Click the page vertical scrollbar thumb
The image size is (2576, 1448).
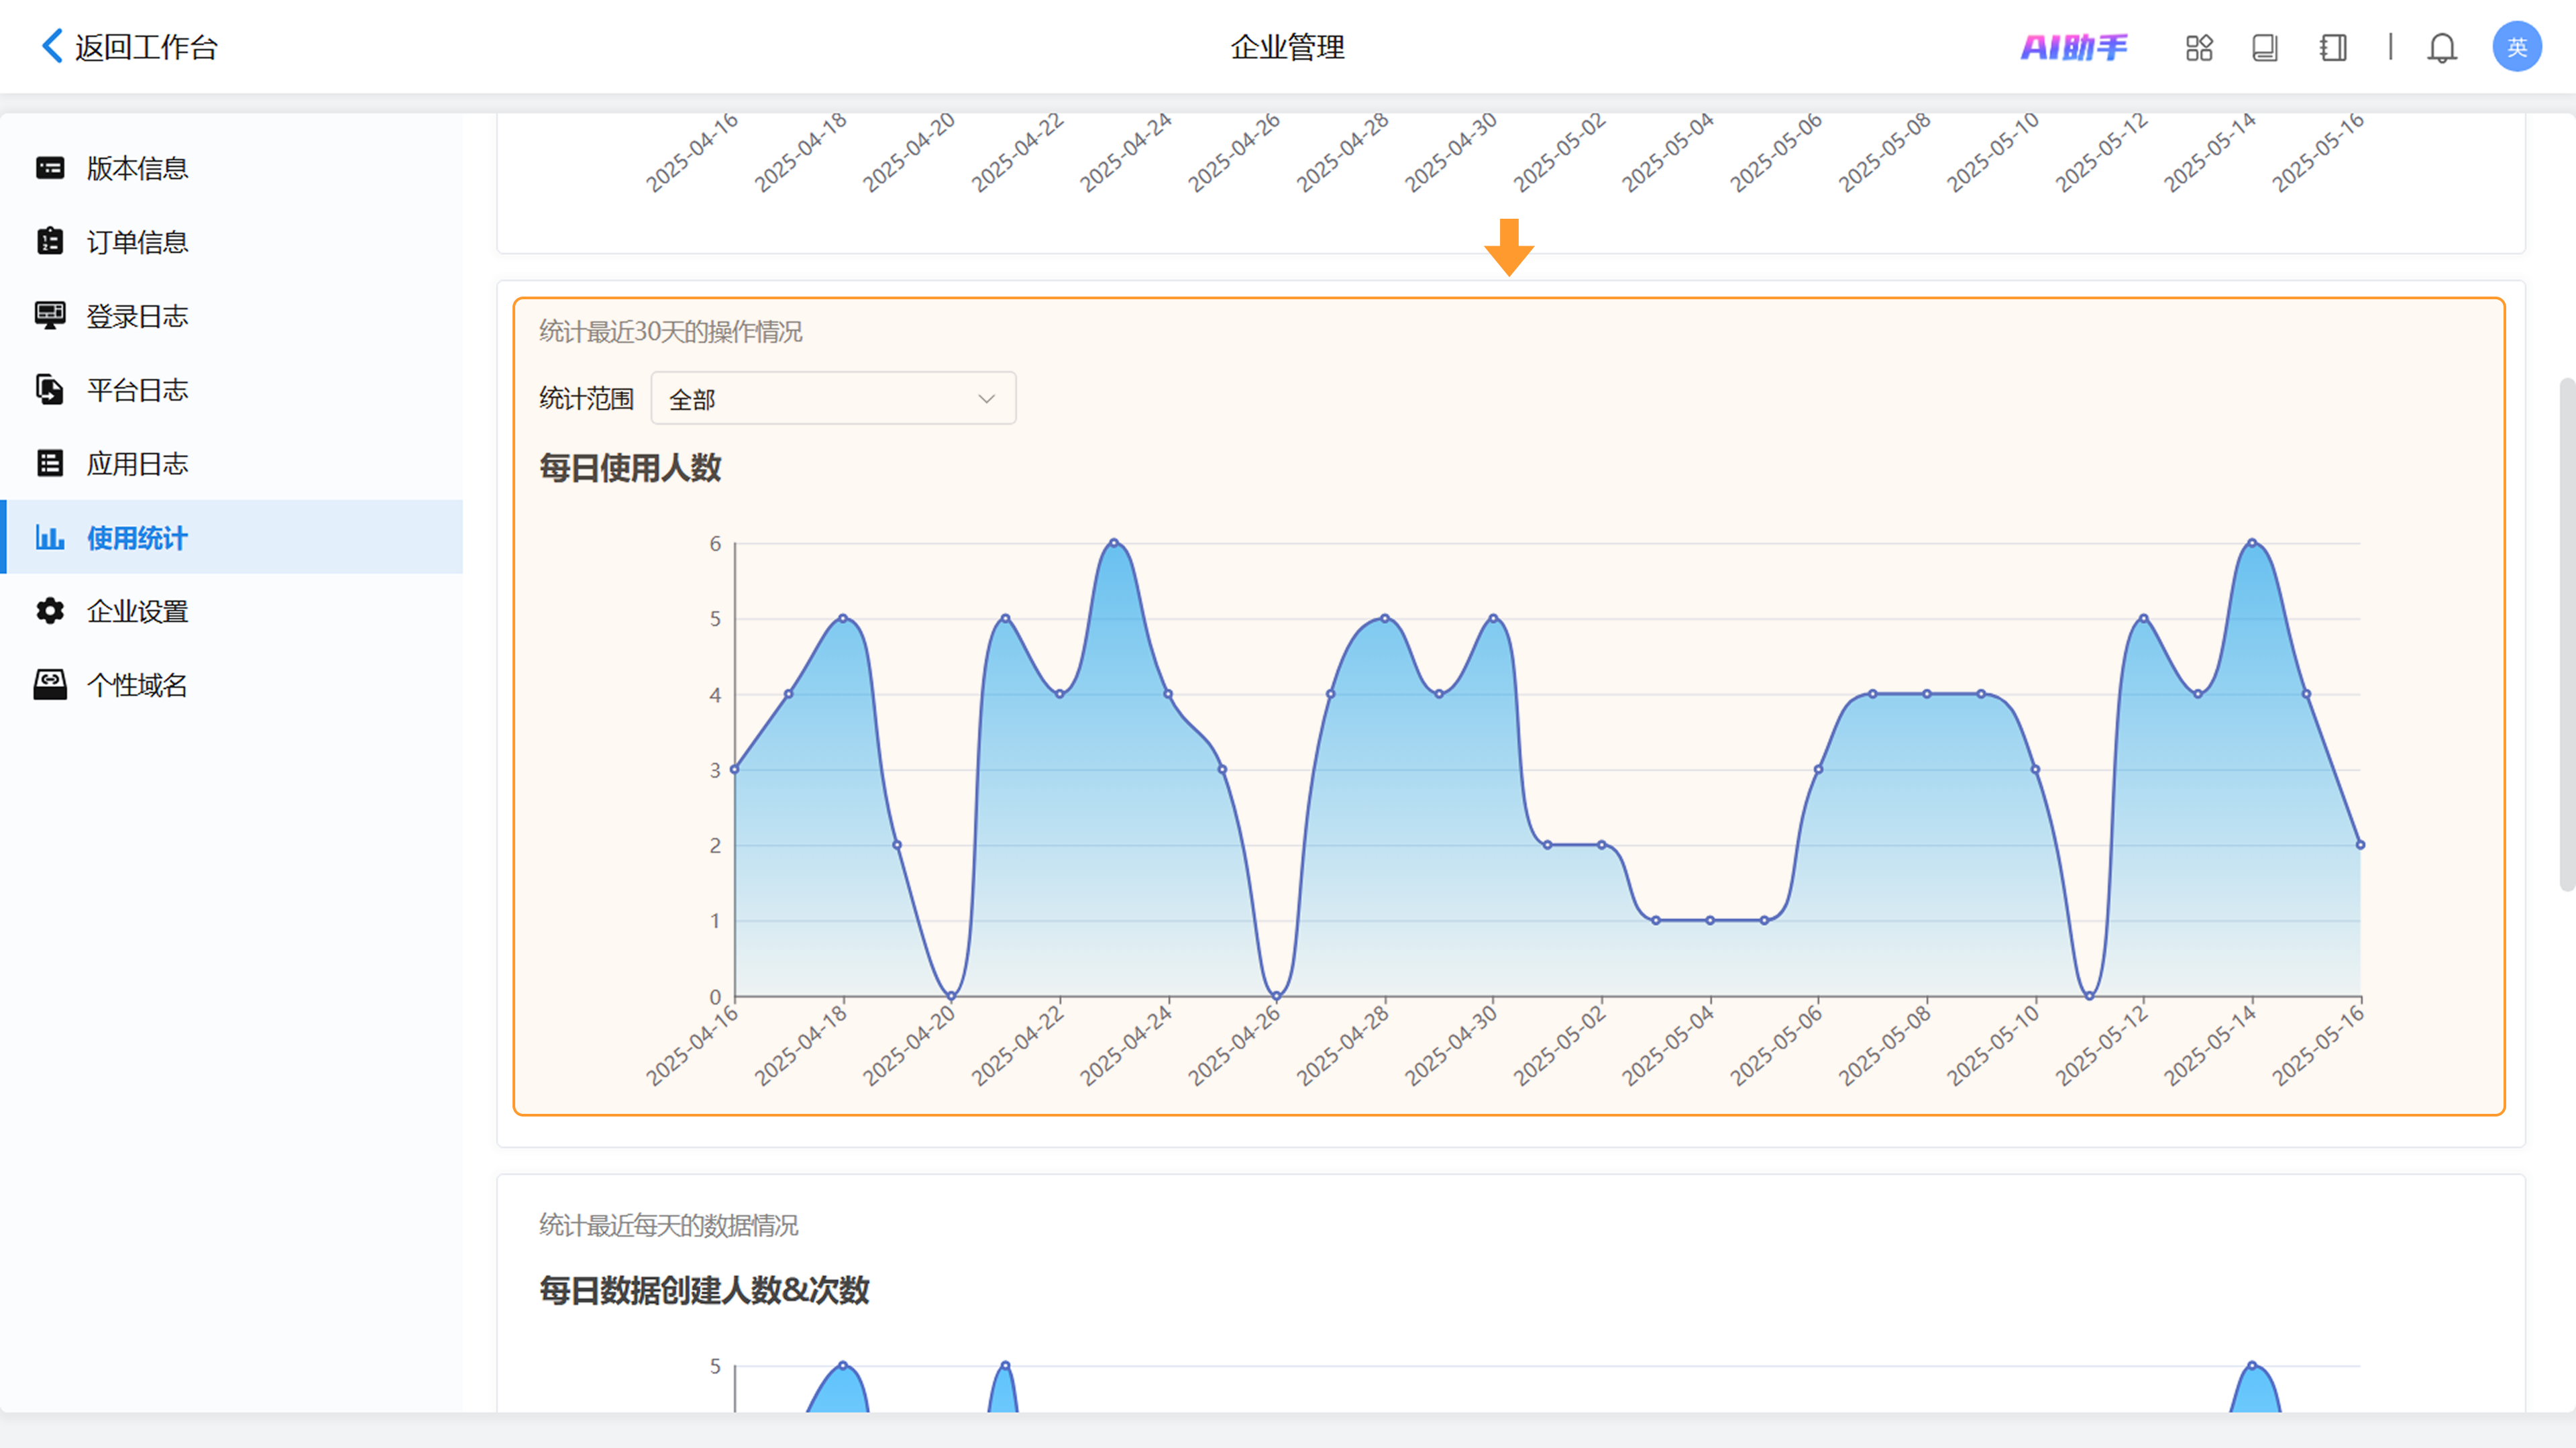pyautogui.click(x=2567, y=634)
